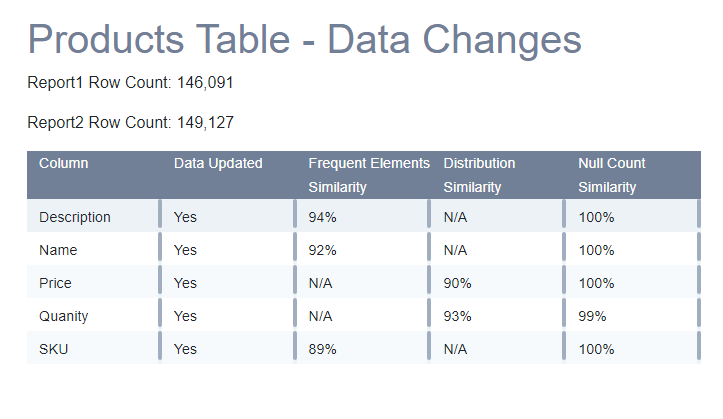This screenshot has width=723, height=419.
Task: Select the Name row label
Action: pos(58,250)
